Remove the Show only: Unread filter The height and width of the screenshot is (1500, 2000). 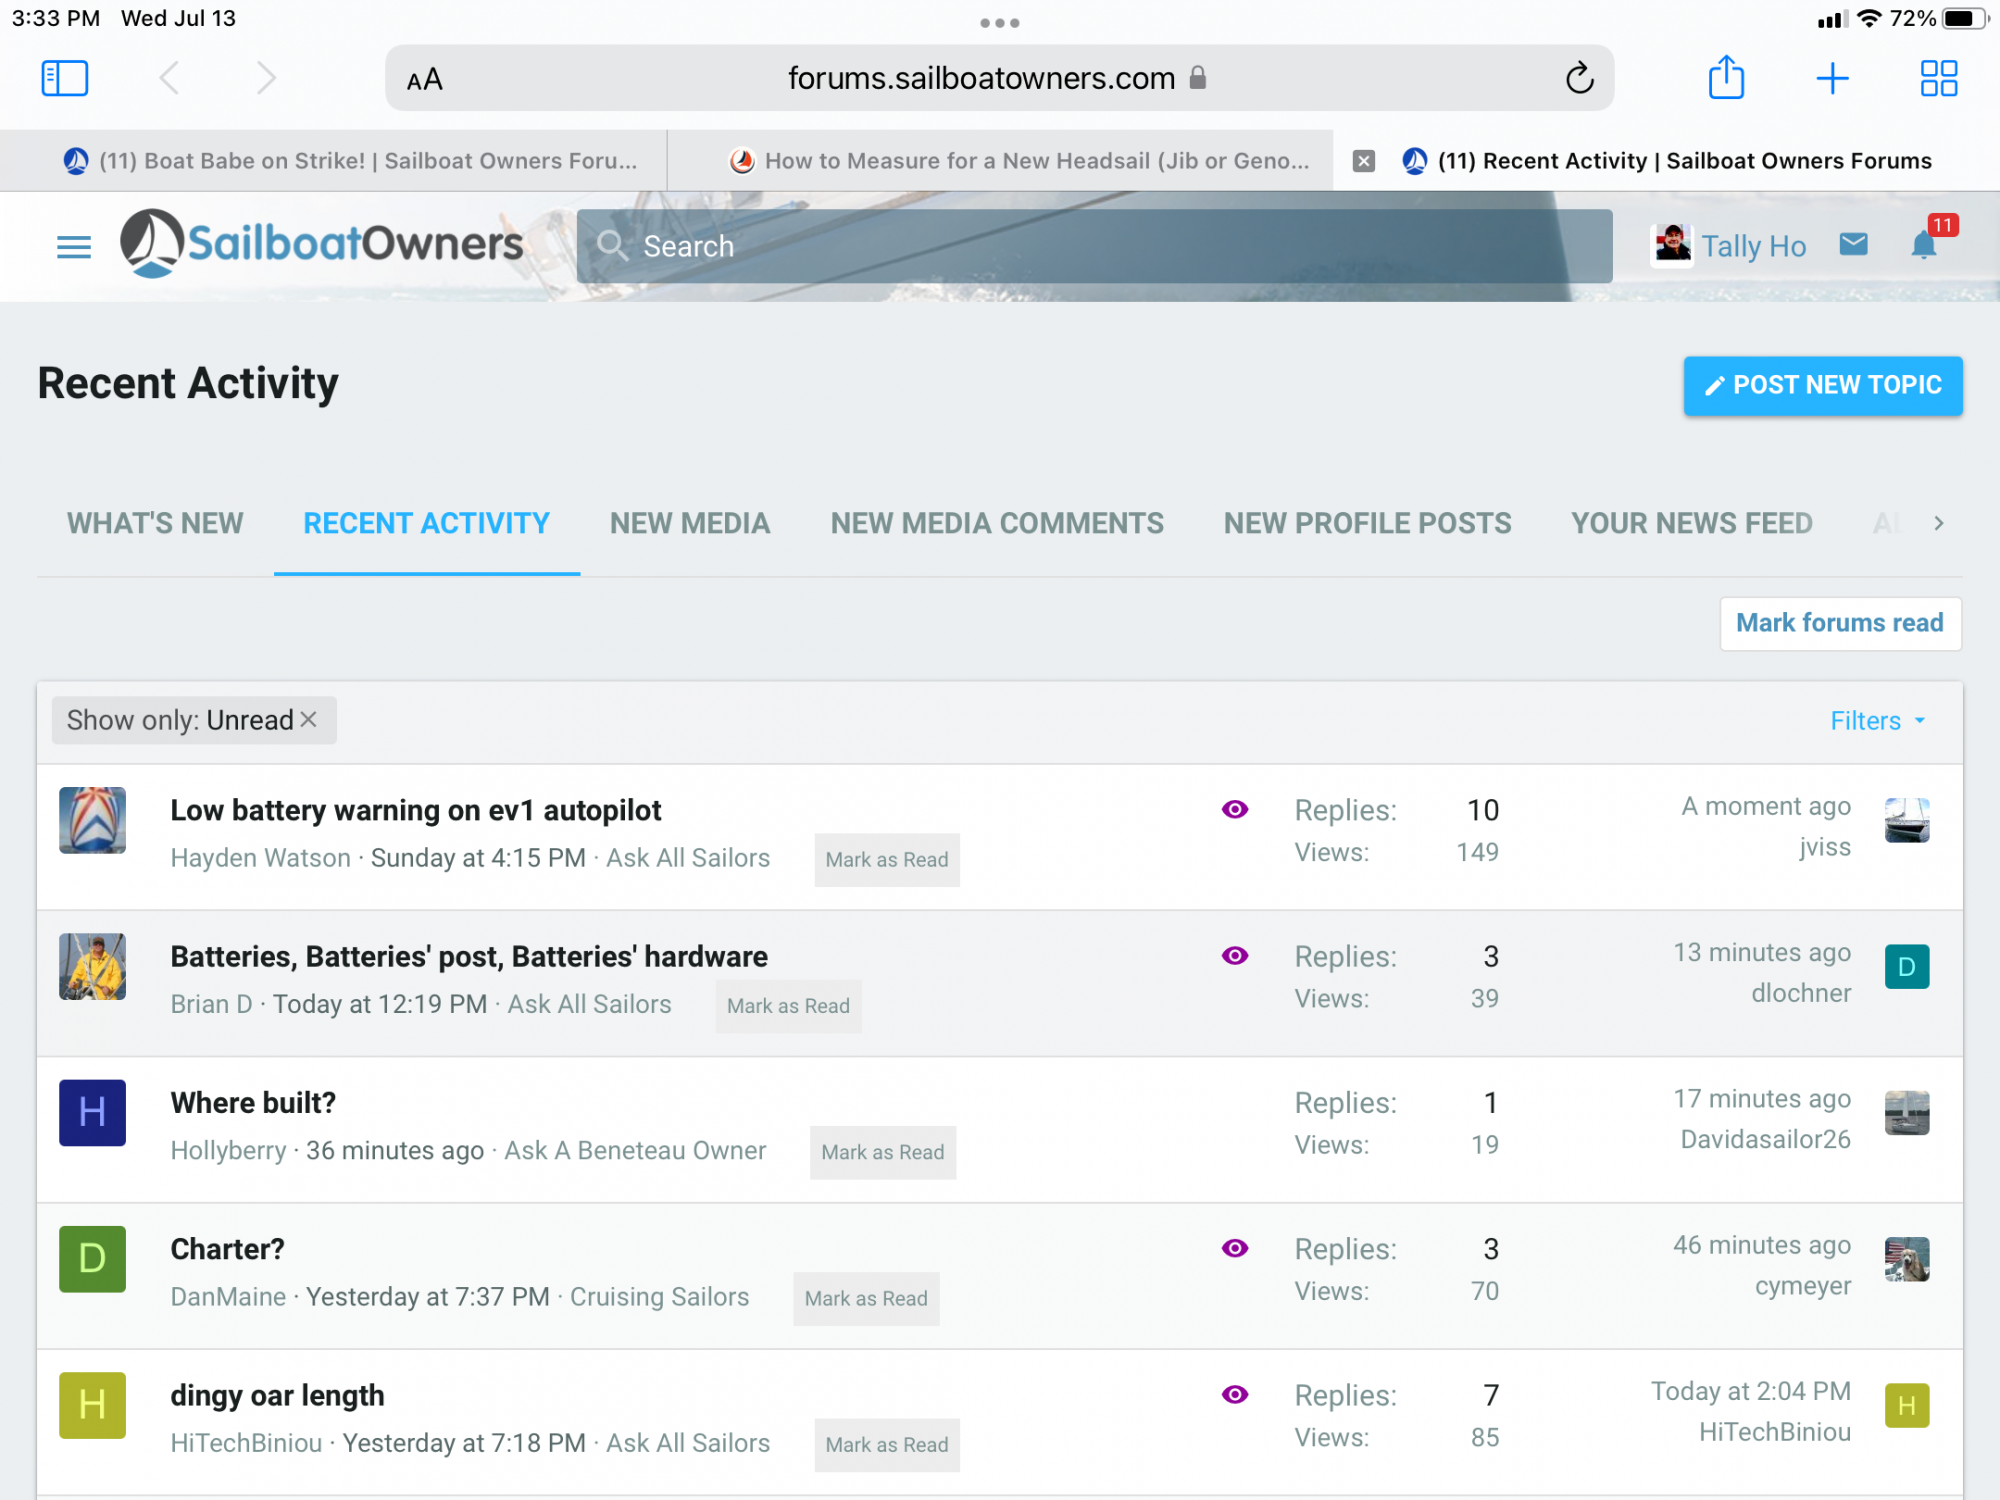(x=309, y=719)
